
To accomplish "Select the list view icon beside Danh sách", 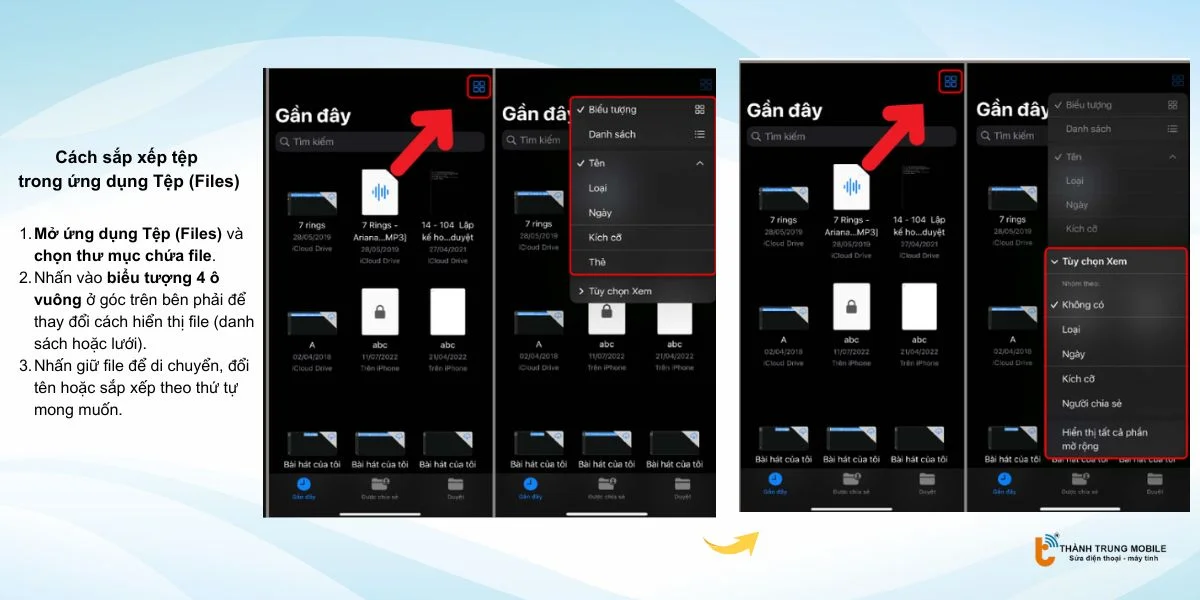I will (x=699, y=133).
